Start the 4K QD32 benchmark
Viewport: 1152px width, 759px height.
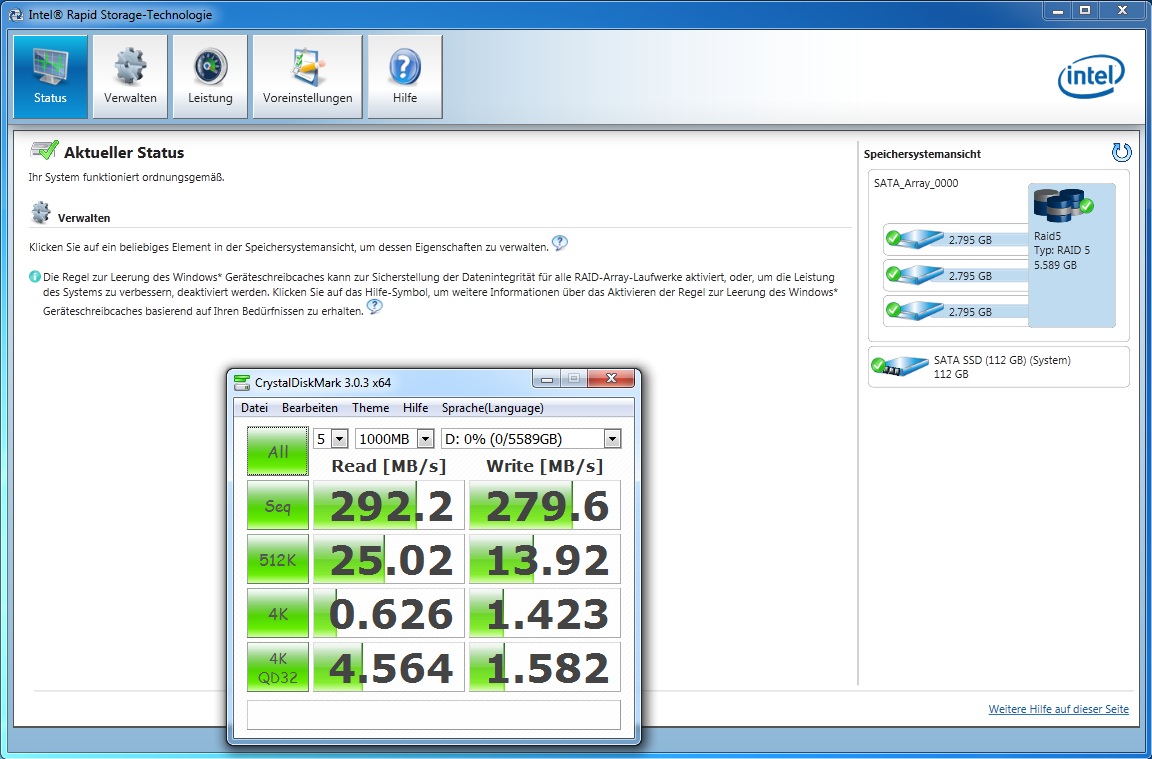(x=278, y=667)
